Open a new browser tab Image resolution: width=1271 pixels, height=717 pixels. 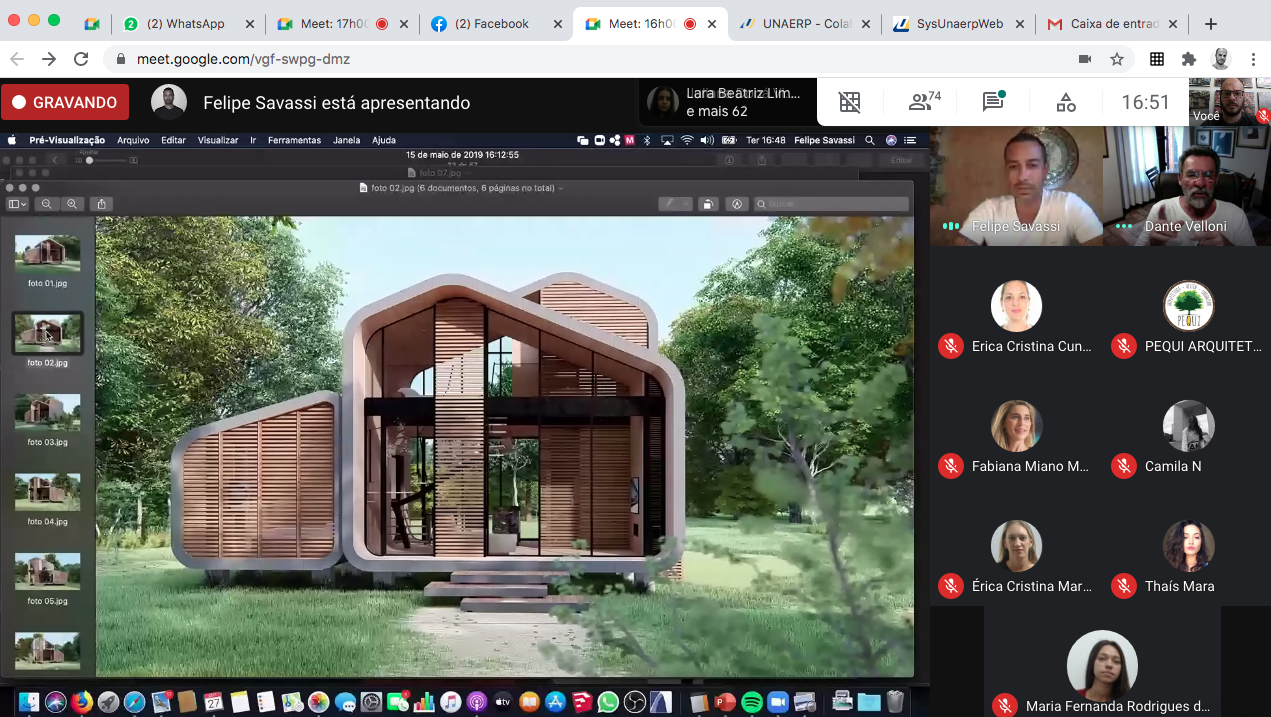click(1211, 24)
